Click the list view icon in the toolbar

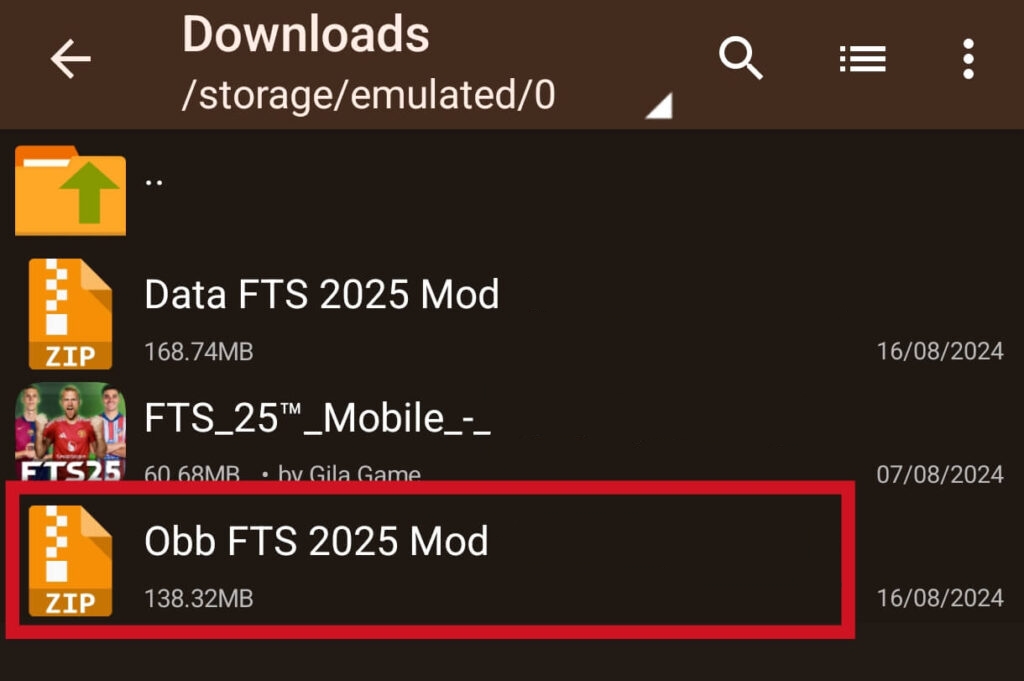(862, 60)
